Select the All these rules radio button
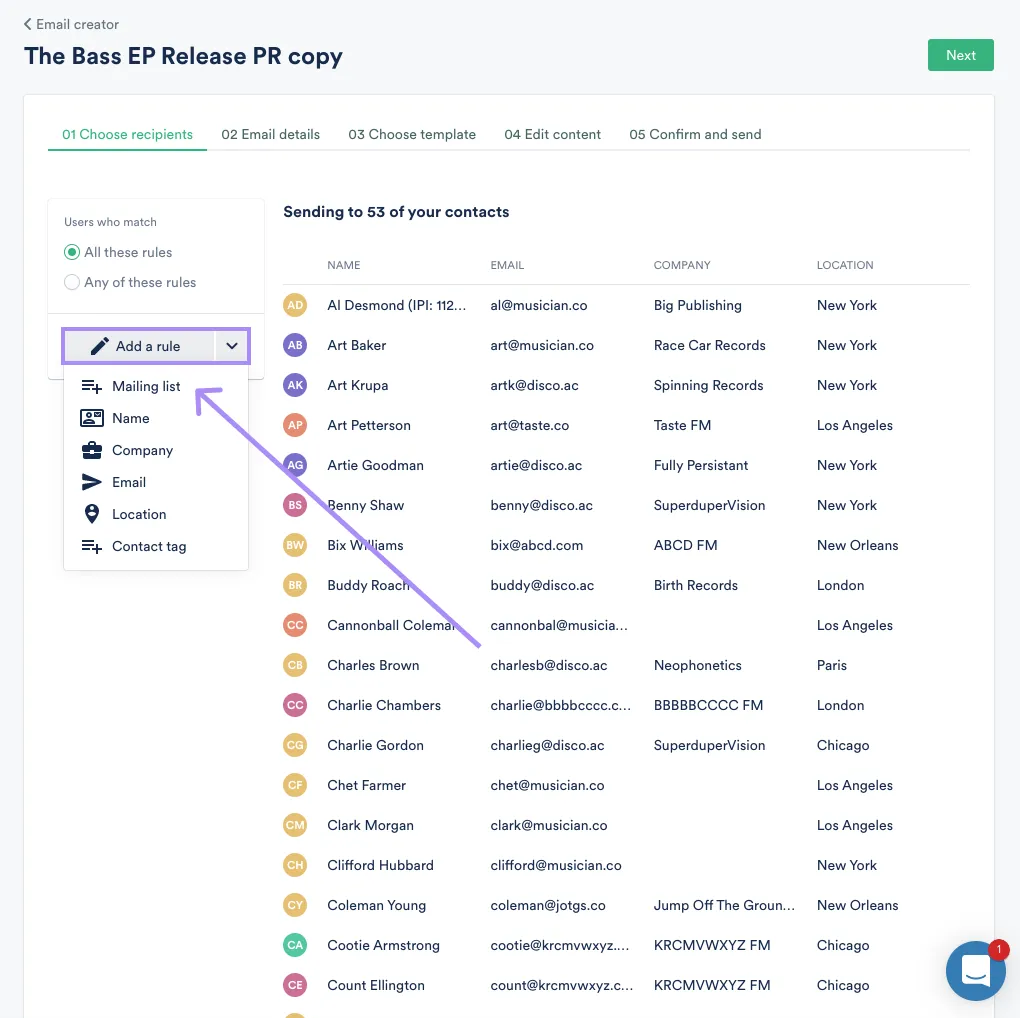Image resolution: width=1020 pixels, height=1018 pixels. [x=71, y=253]
